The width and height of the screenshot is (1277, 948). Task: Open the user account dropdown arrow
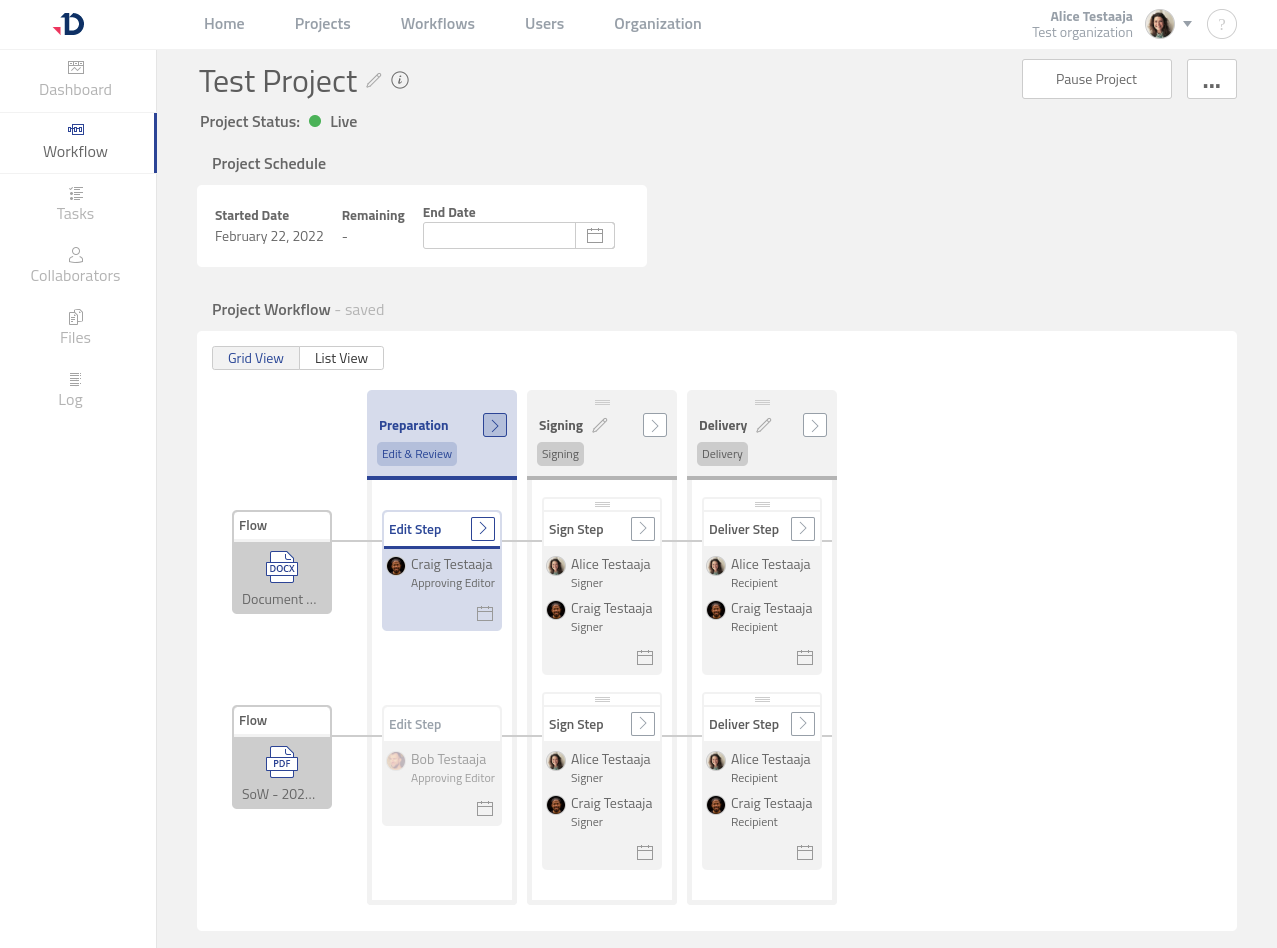(1188, 24)
